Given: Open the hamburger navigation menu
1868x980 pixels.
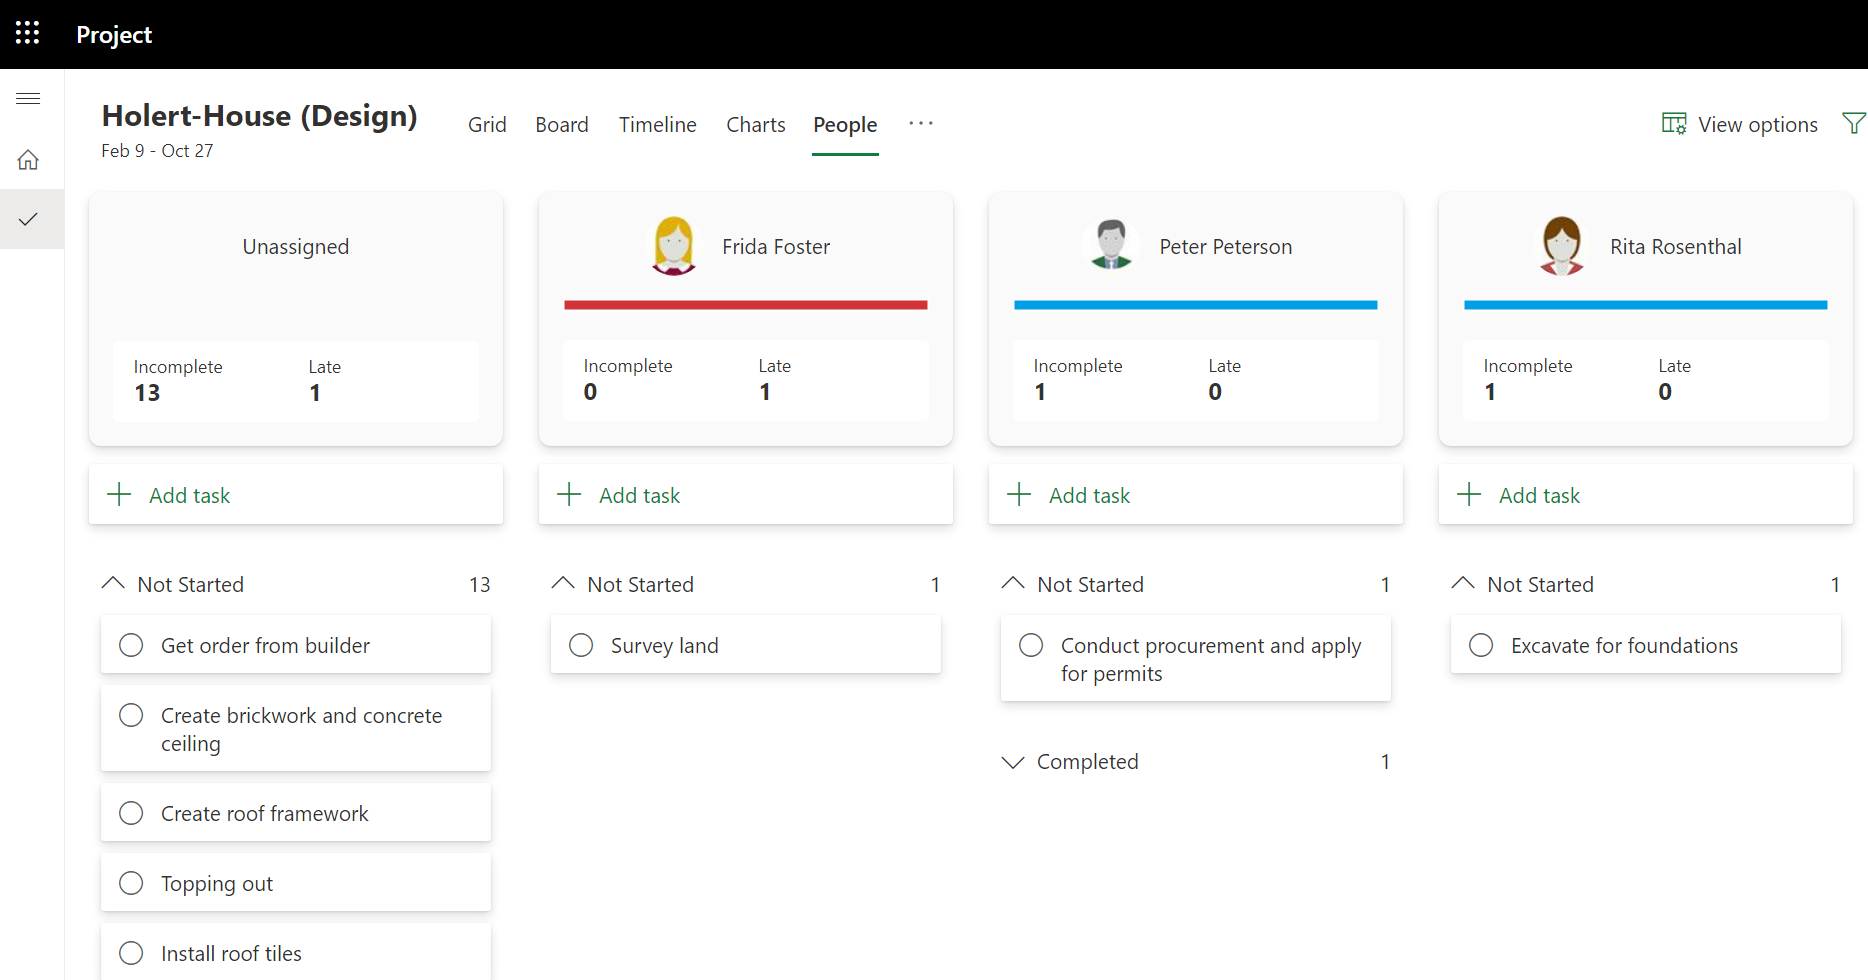Looking at the screenshot, I should [x=28, y=98].
